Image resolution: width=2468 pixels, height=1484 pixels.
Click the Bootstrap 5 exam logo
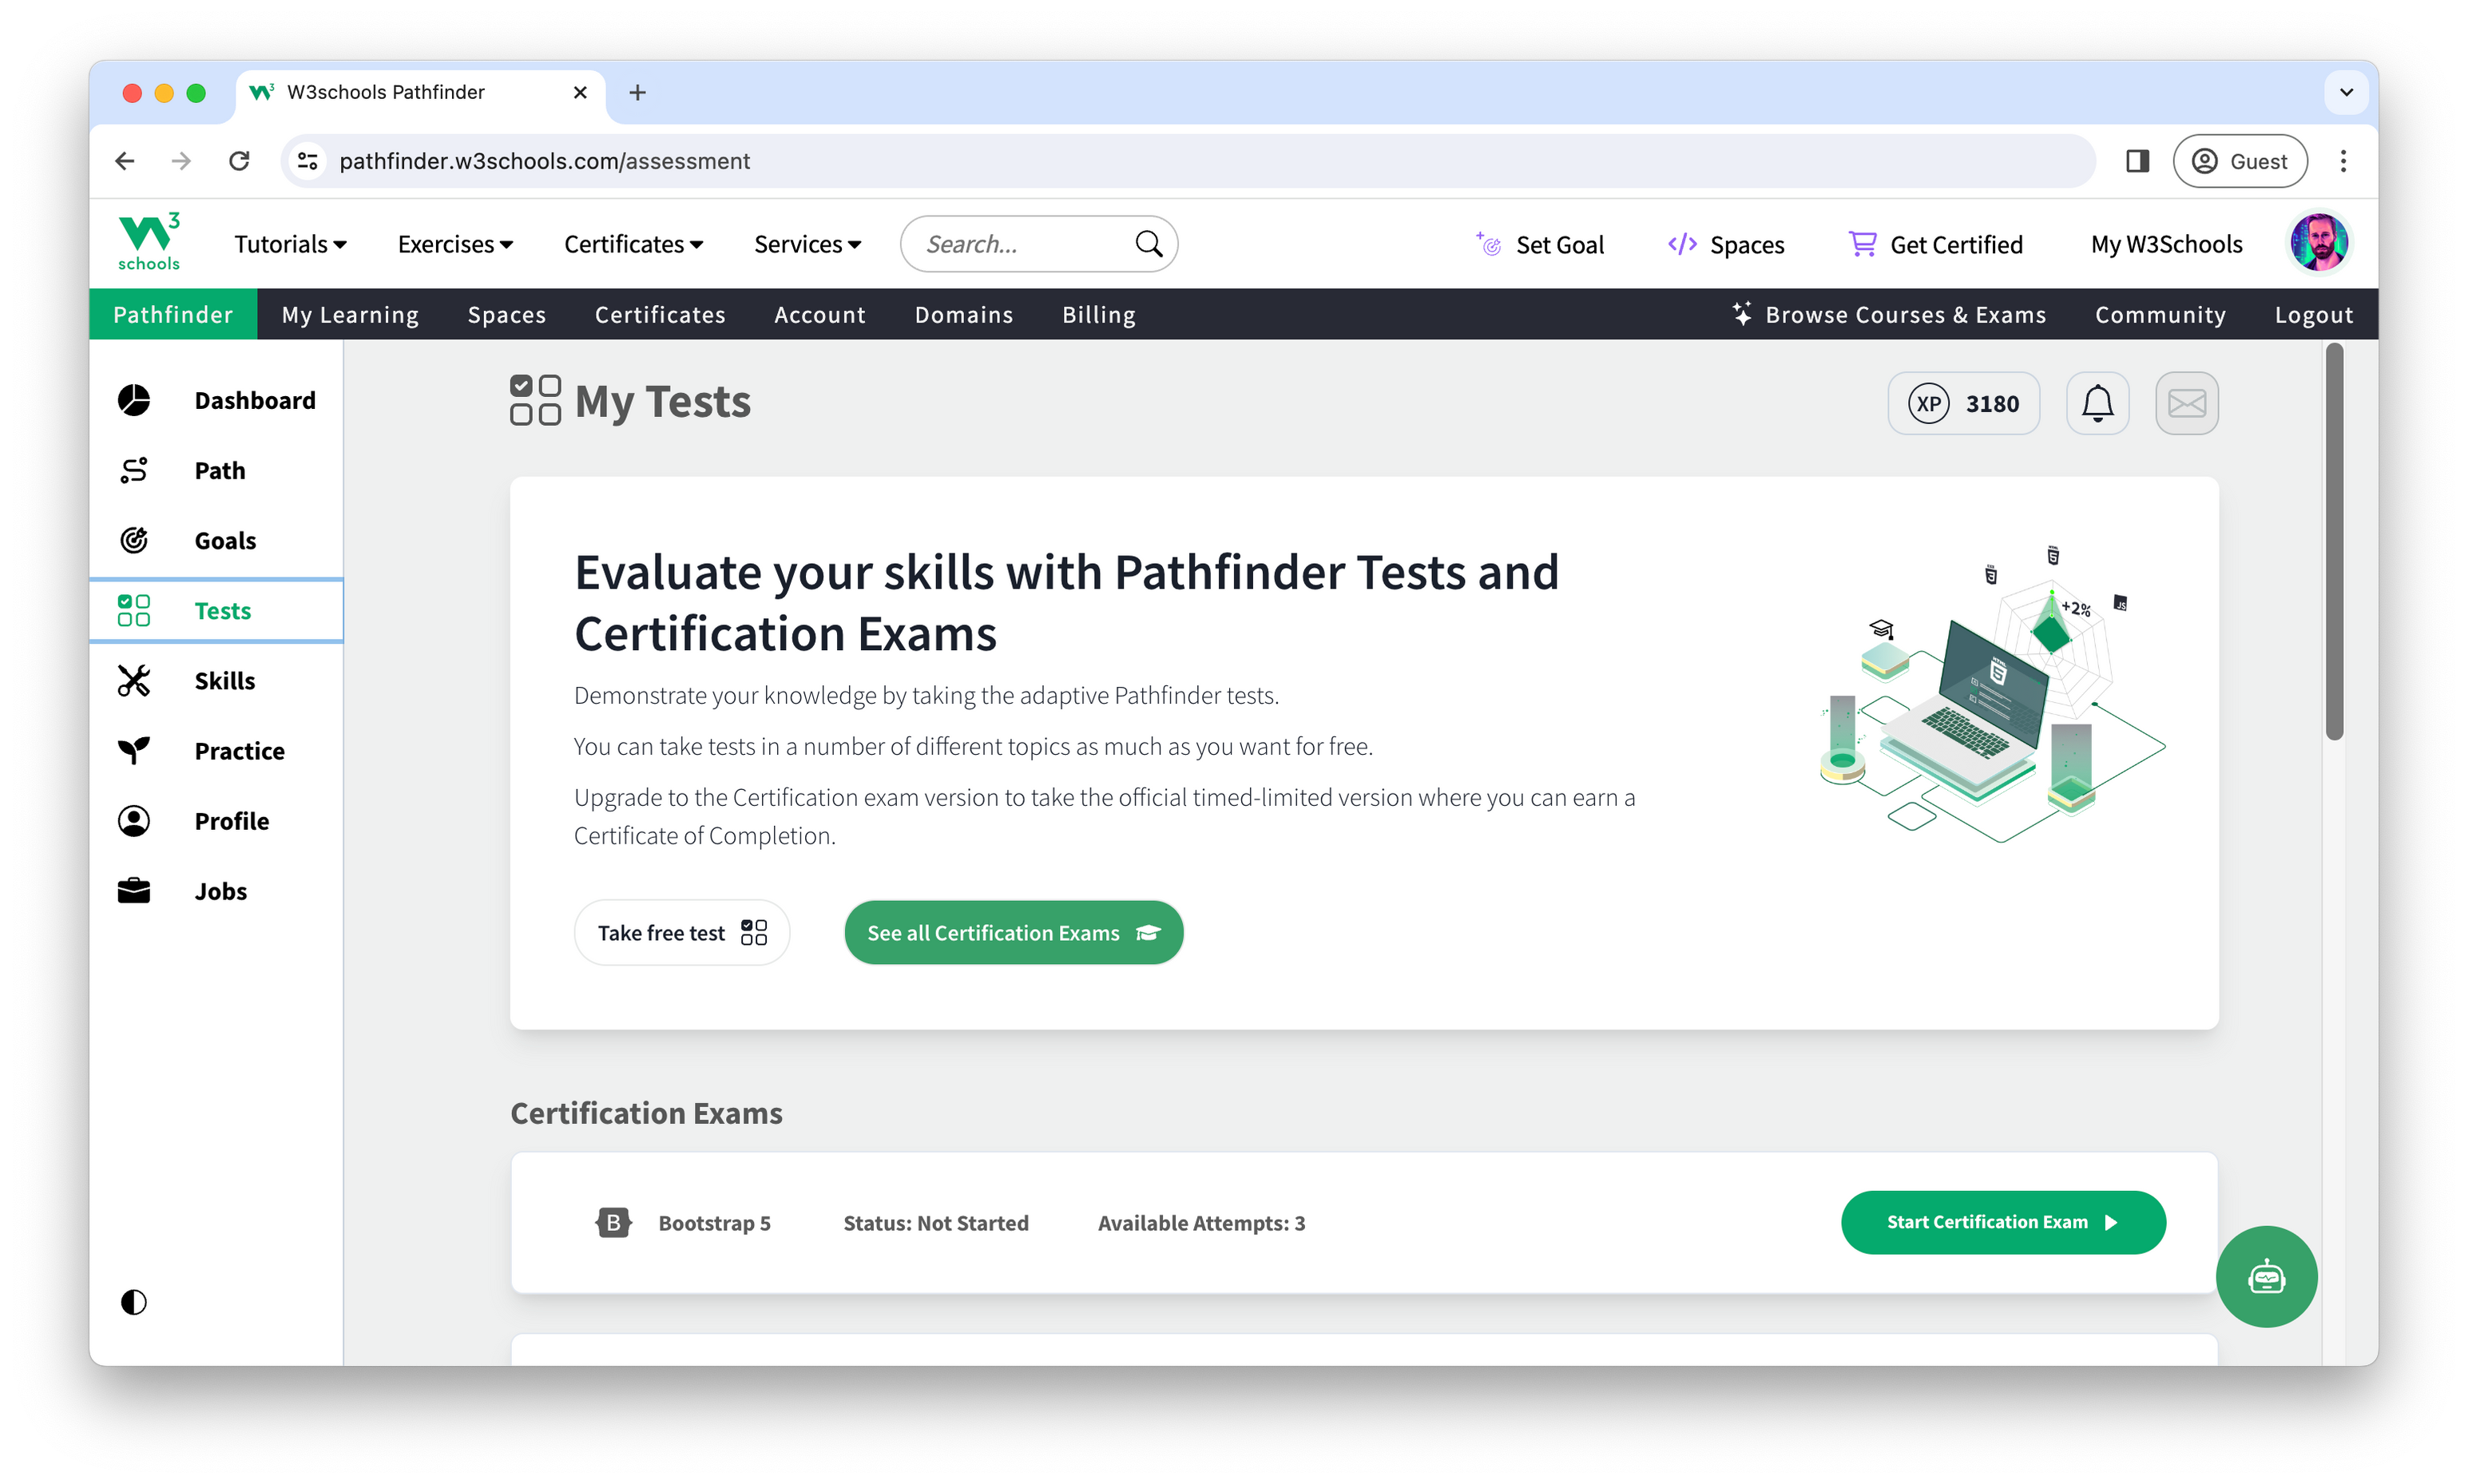(613, 1222)
